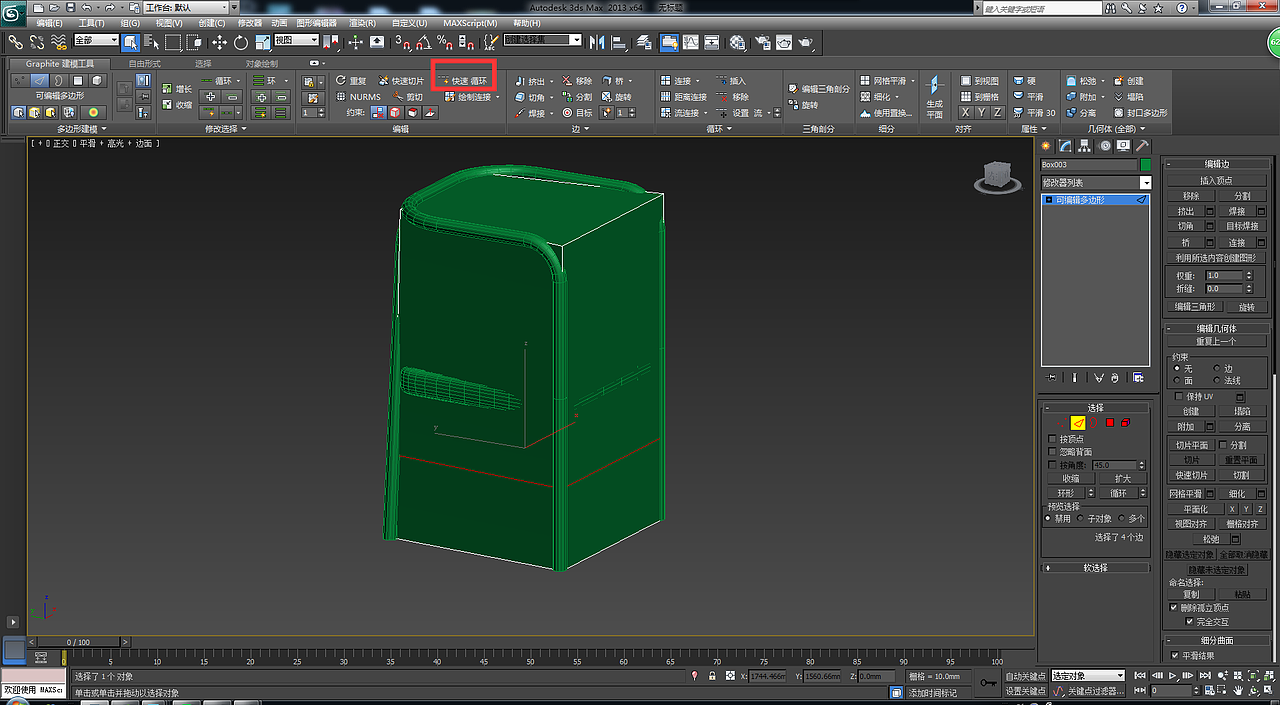Open the 修改器列表 dropdown
The image size is (1280, 705).
click(1145, 183)
